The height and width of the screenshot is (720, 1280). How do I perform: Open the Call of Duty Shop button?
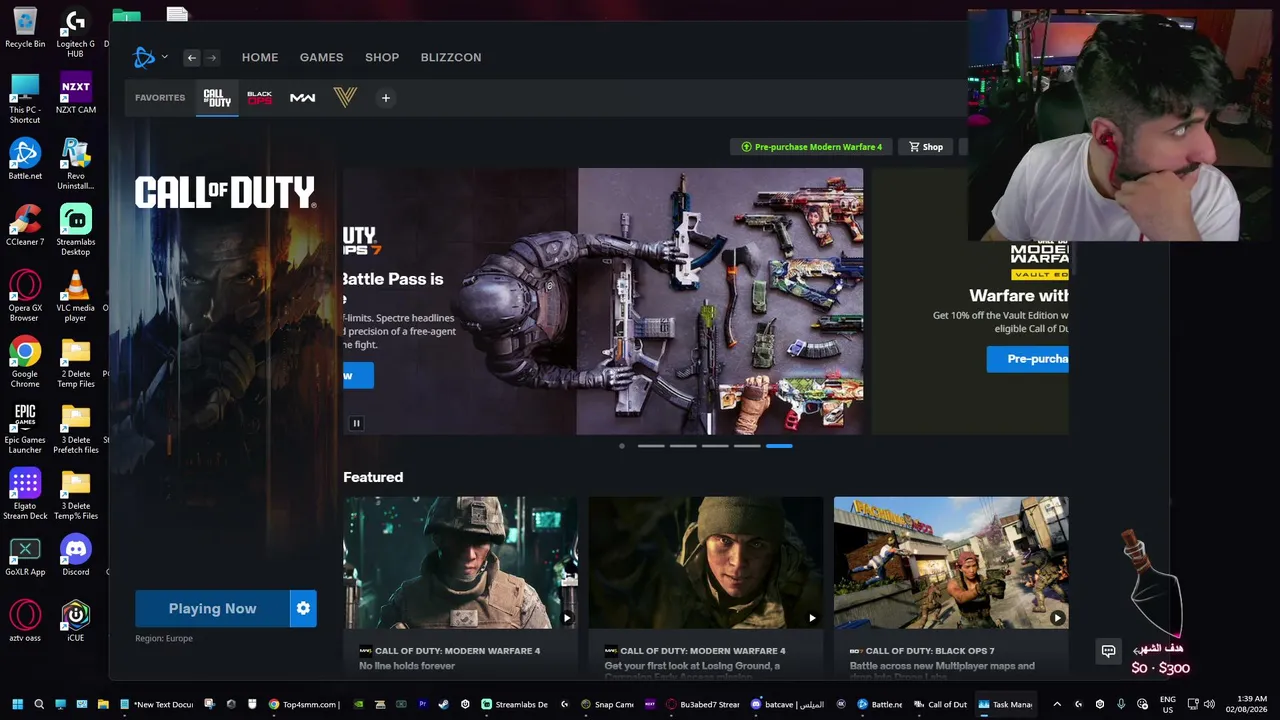(926, 147)
